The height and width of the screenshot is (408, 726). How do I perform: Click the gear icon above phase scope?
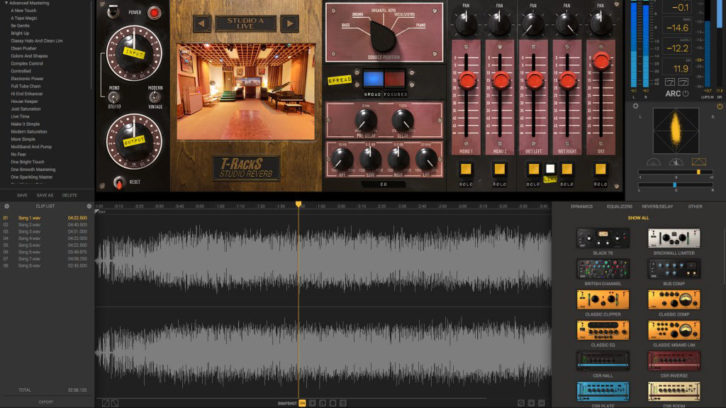[635, 106]
